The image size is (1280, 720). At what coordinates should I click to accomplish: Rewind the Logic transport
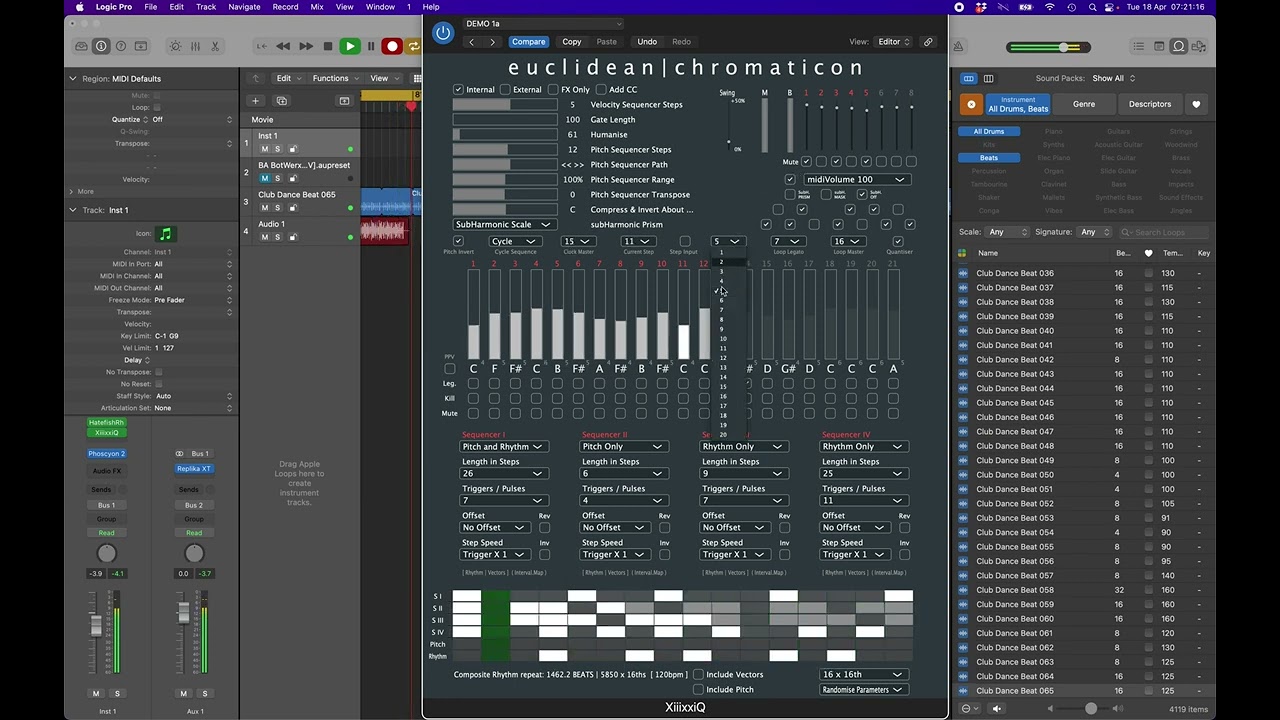283,46
